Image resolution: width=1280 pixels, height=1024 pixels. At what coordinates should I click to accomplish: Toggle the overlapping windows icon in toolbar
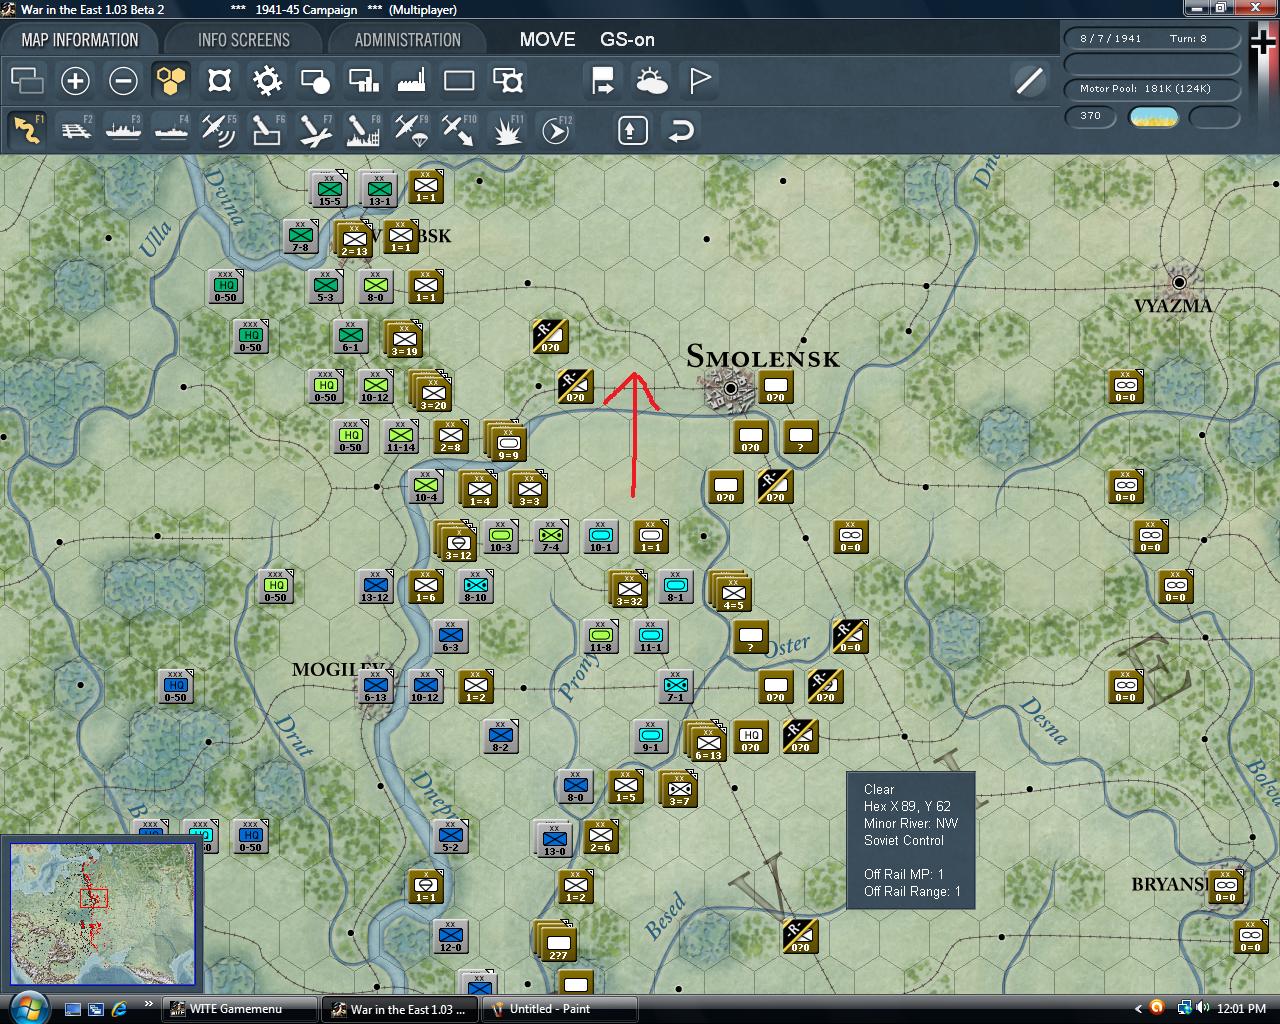(x=27, y=81)
